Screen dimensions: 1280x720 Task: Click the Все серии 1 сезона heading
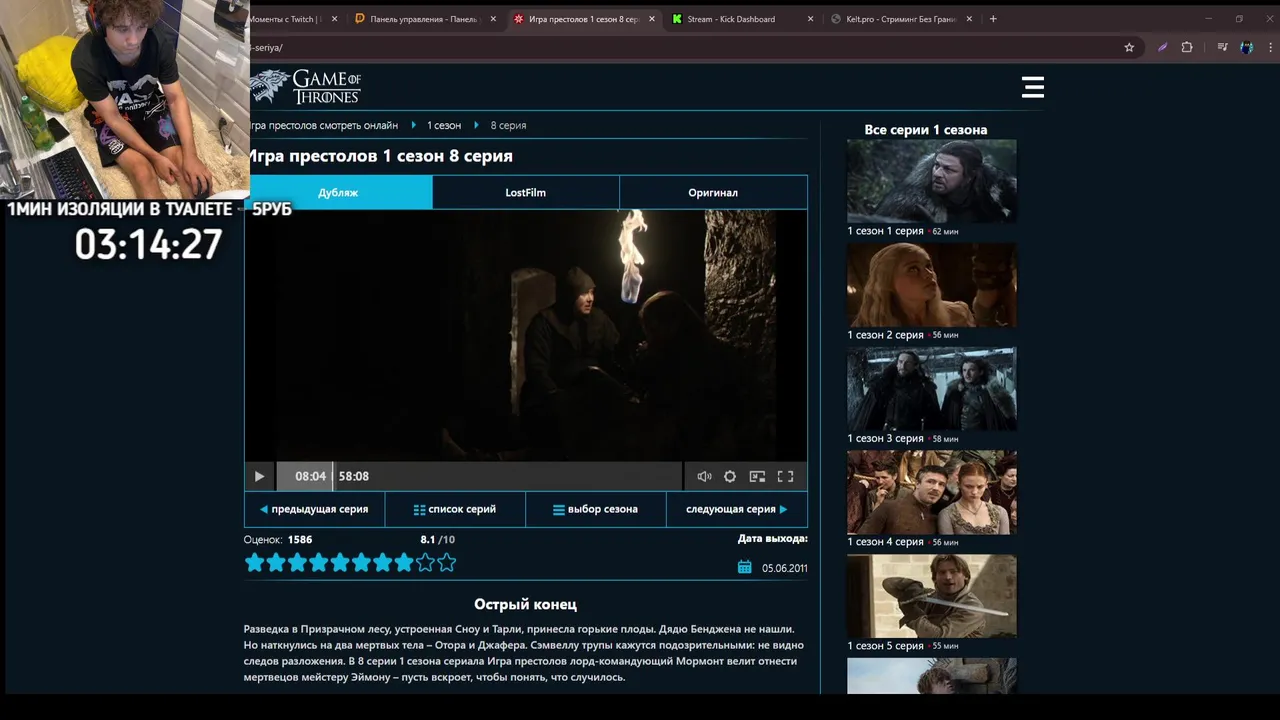point(926,130)
